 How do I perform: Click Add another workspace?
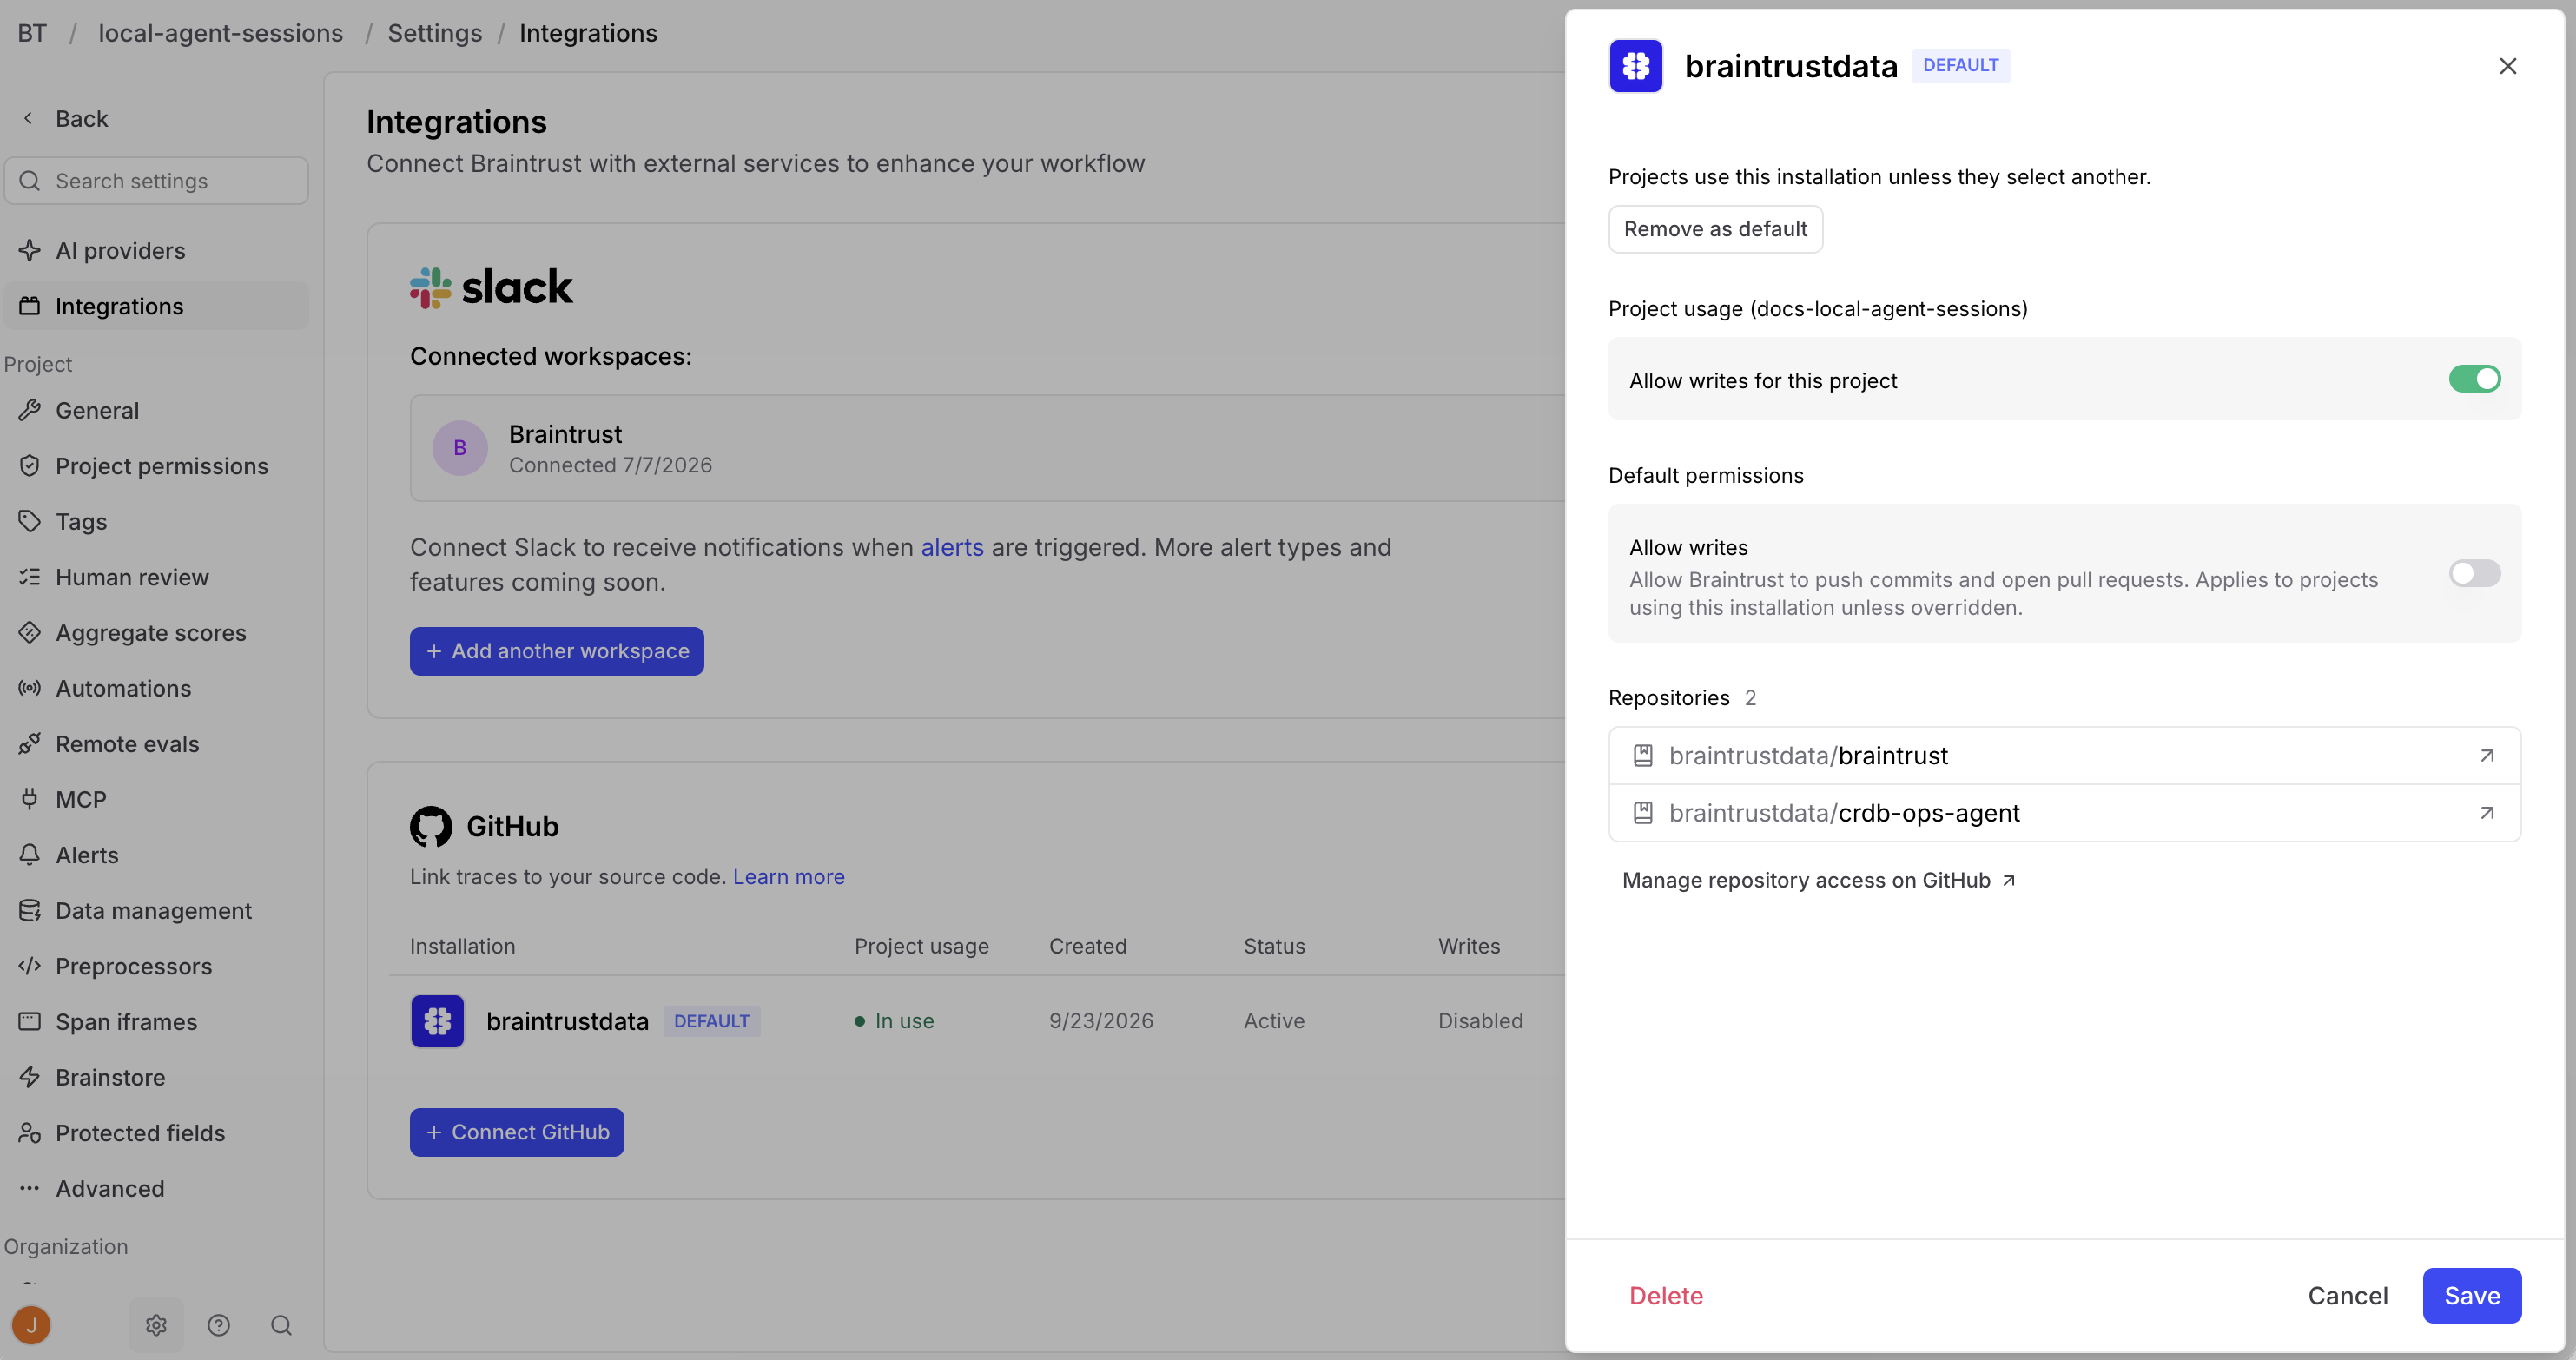coord(557,651)
